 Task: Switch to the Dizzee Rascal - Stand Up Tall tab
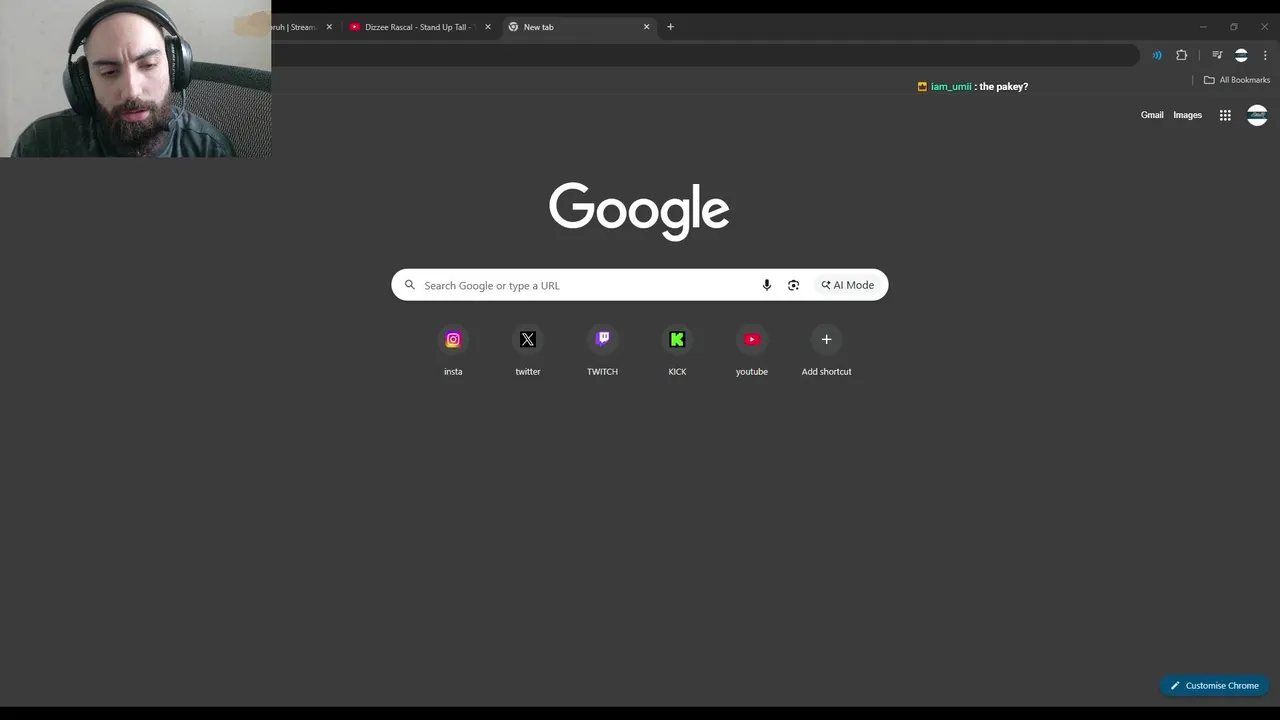pos(418,27)
